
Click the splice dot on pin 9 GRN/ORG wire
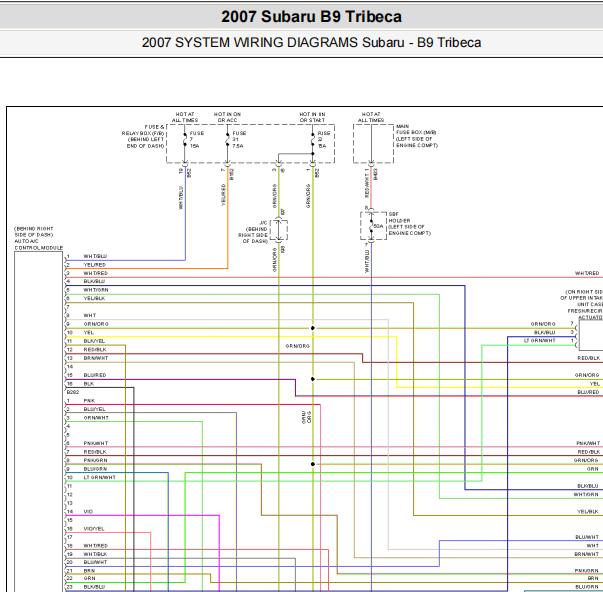pos(313,328)
